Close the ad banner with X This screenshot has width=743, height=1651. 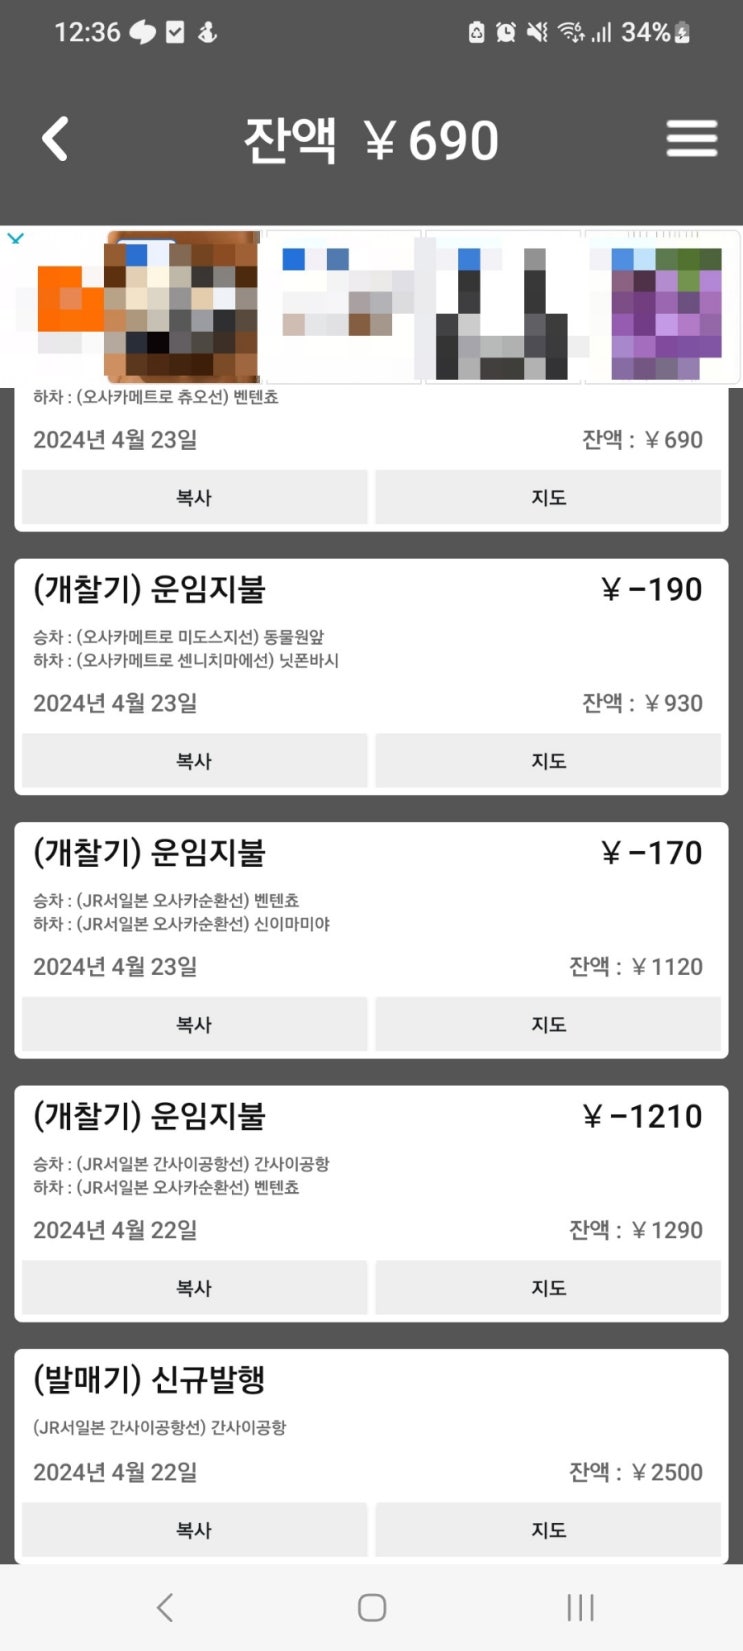pos(15,239)
